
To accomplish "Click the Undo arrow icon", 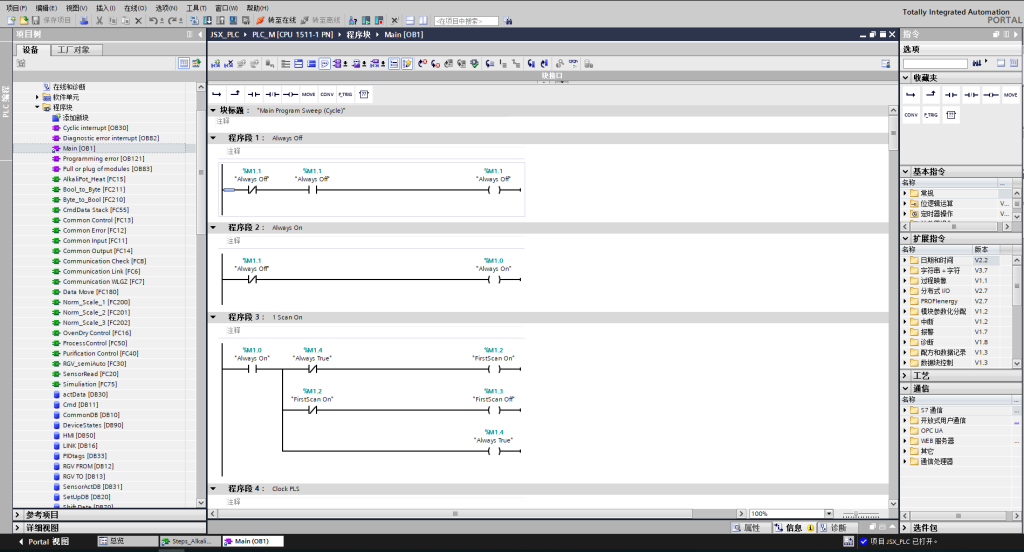I will (153, 21).
